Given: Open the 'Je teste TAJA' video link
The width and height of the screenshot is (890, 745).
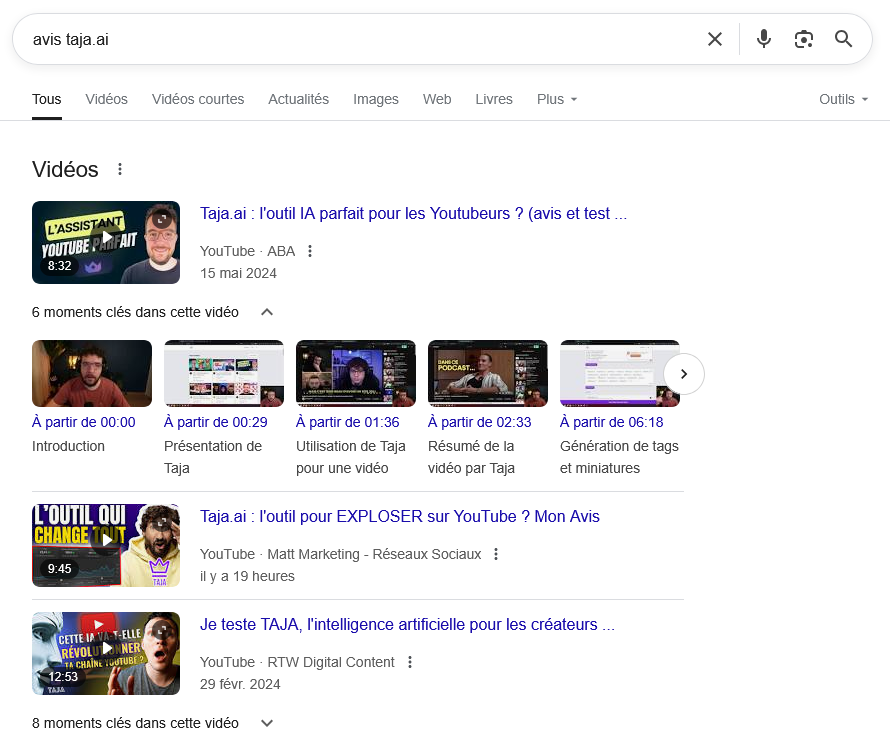Looking at the screenshot, I should [x=407, y=625].
